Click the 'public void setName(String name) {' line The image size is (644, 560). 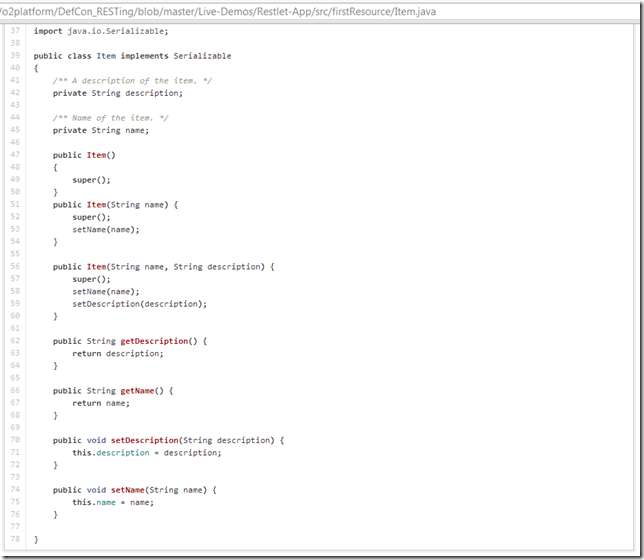135,490
